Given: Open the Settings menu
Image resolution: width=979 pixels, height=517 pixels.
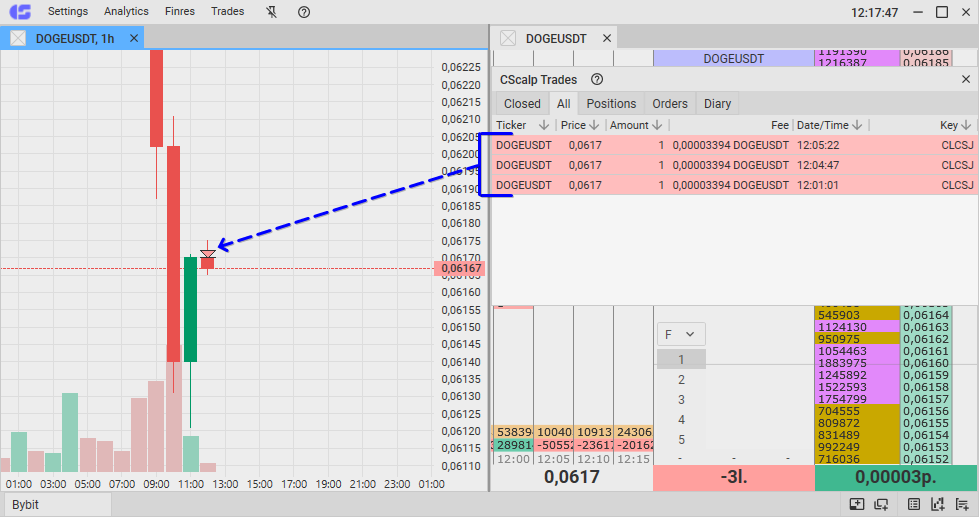Looking at the screenshot, I should click(68, 12).
